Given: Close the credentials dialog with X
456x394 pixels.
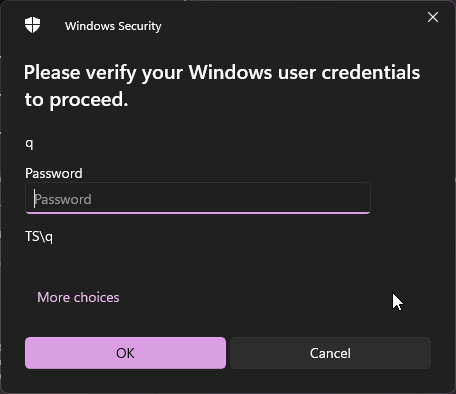Looking at the screenshot, I should point(433,17).
